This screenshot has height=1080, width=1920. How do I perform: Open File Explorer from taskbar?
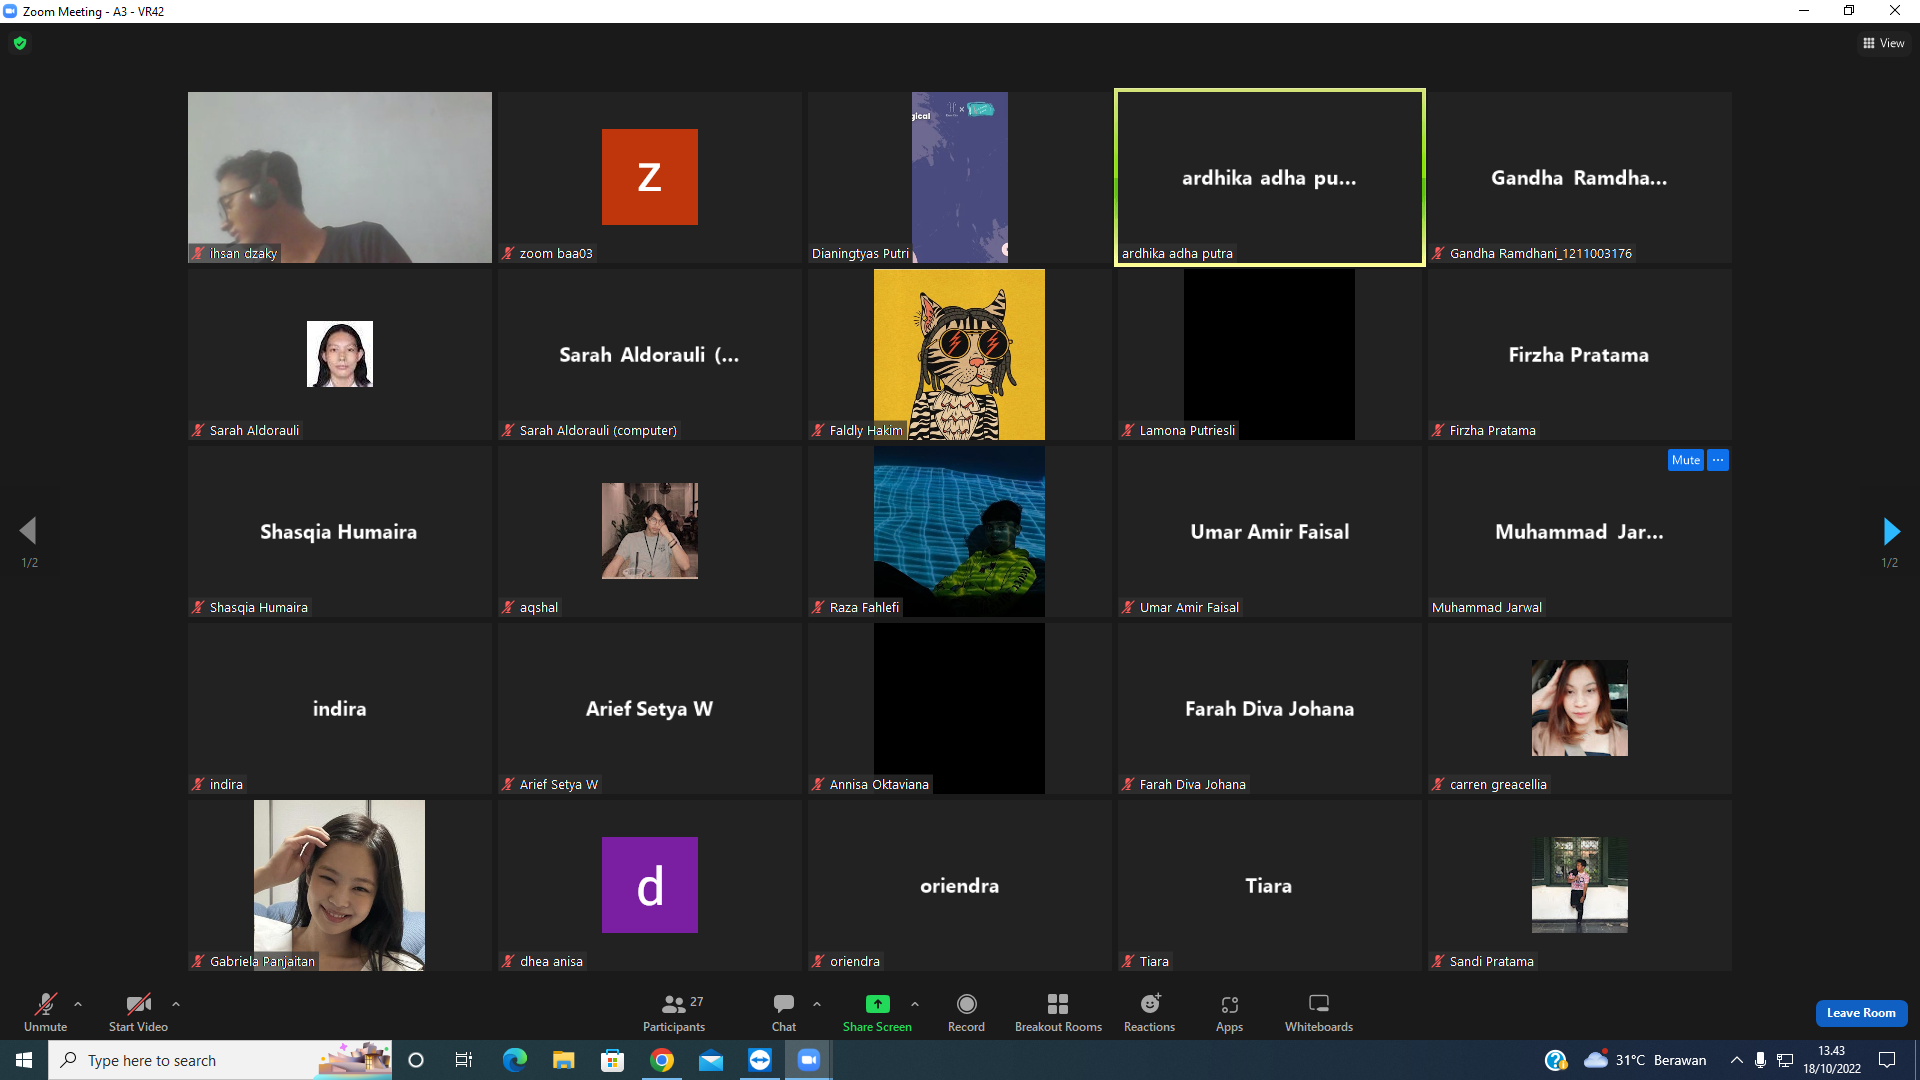[563, 1060]
